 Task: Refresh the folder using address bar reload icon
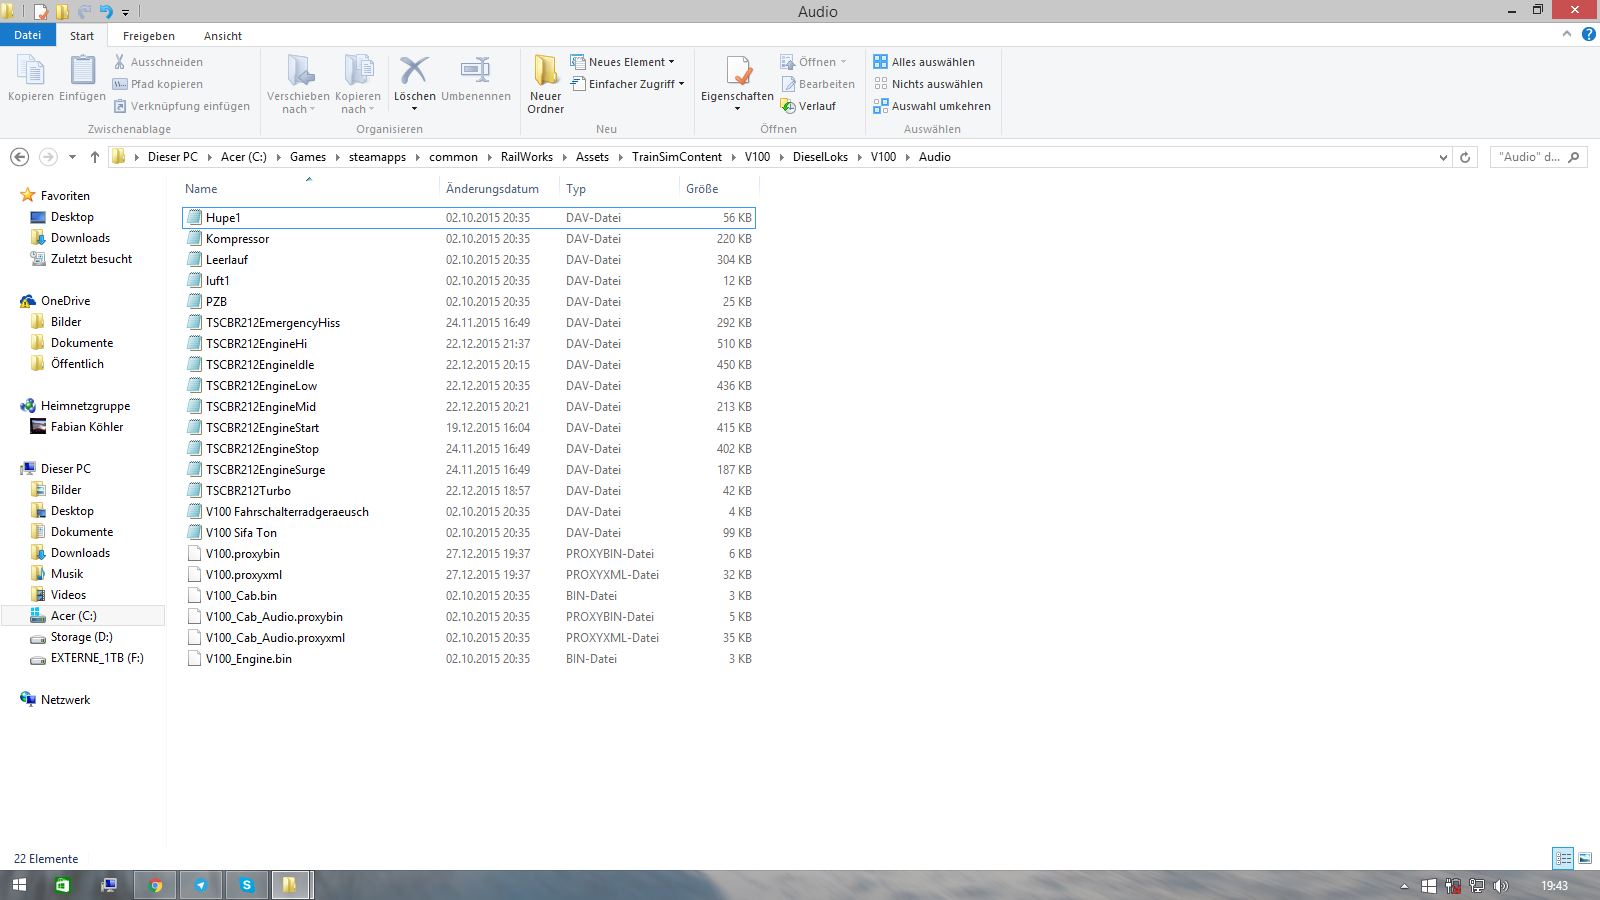point(1465,157)
